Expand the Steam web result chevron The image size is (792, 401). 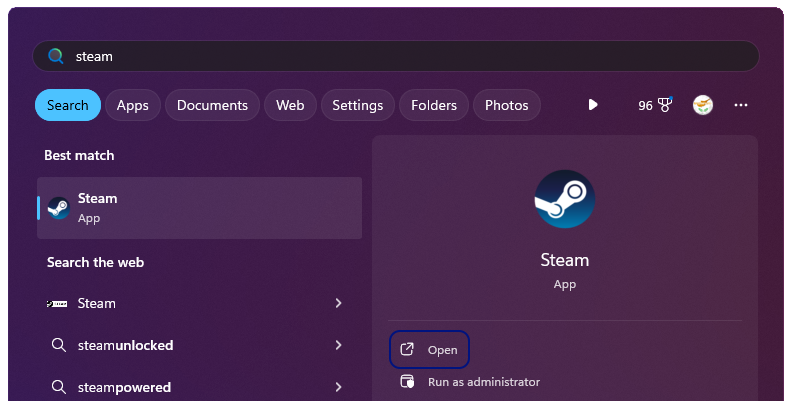tap(338, 303)
